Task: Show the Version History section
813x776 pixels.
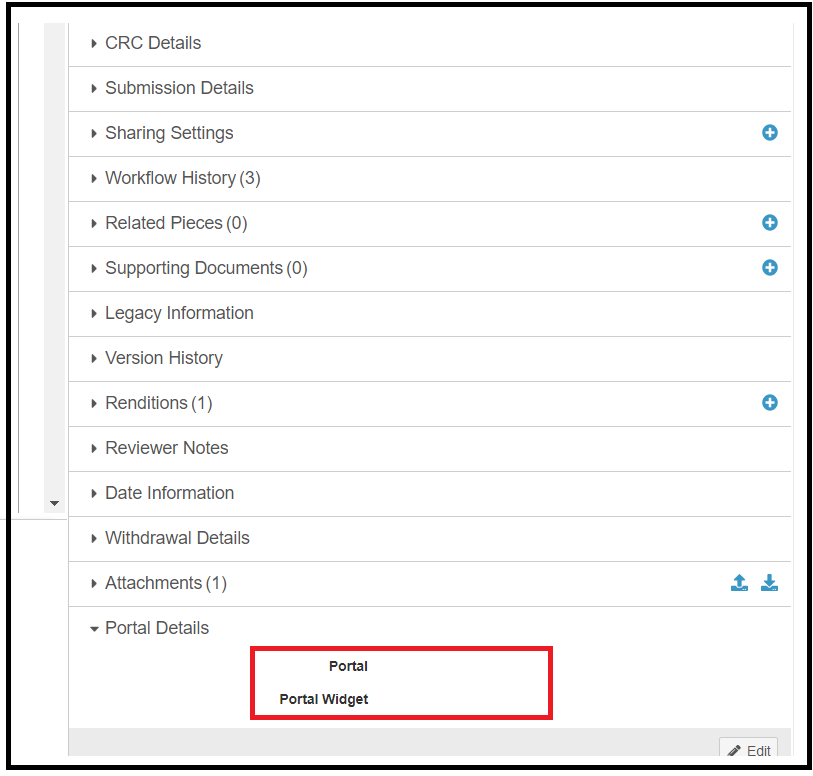Action: click(x=163, y=358)
